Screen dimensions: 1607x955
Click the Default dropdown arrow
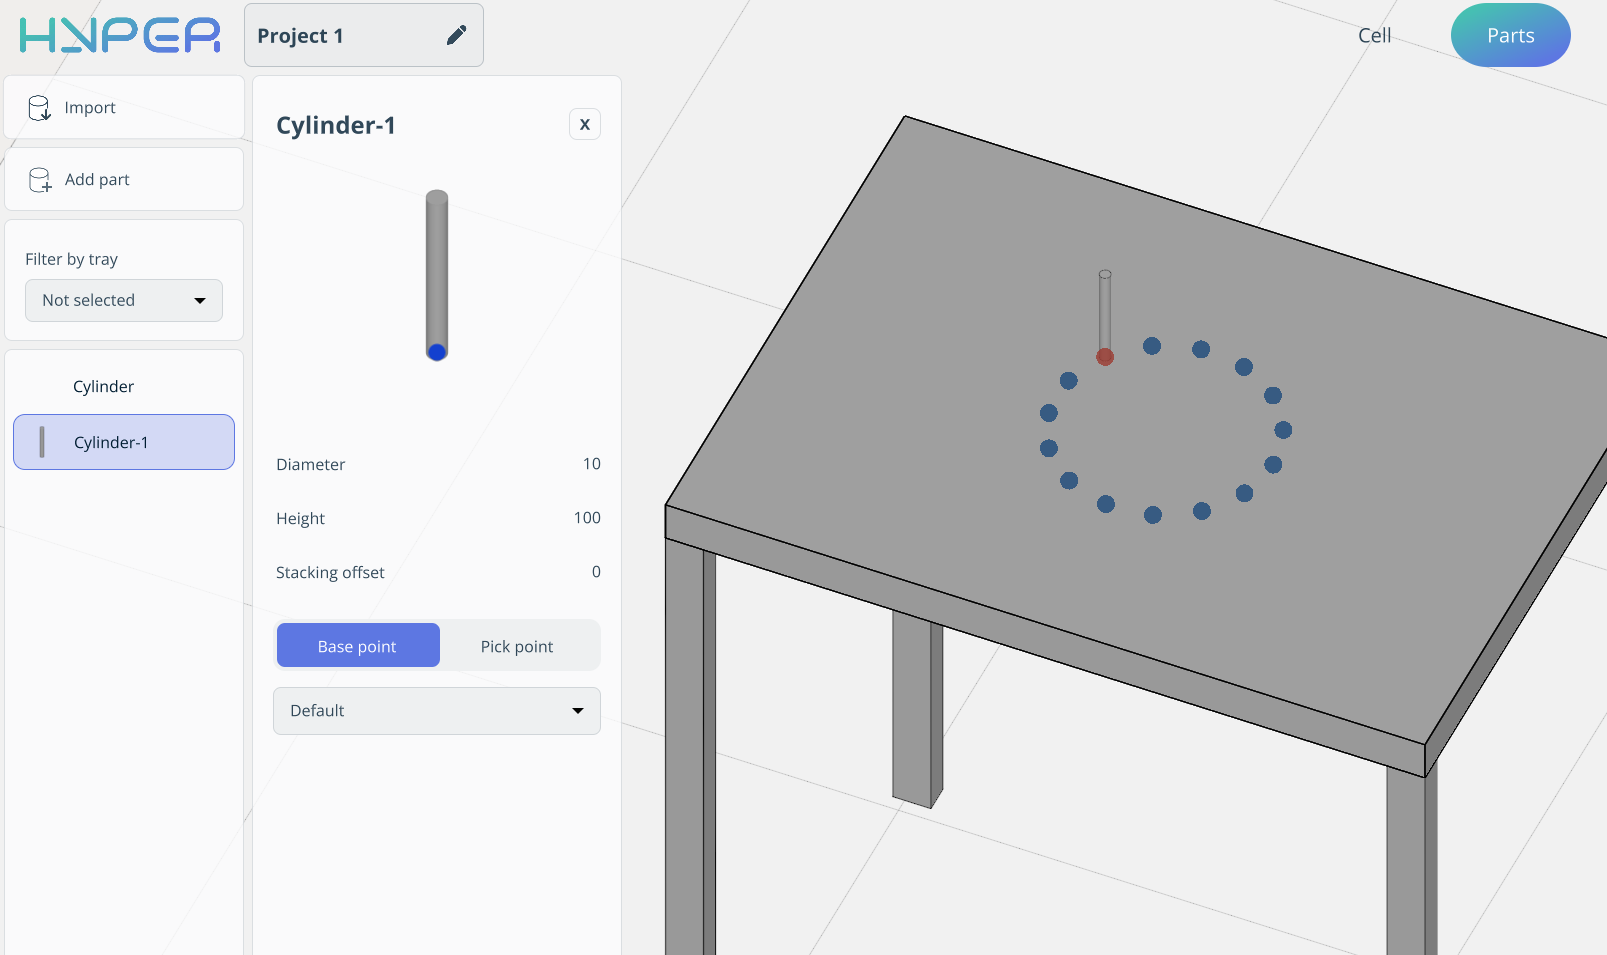point(578,711)
